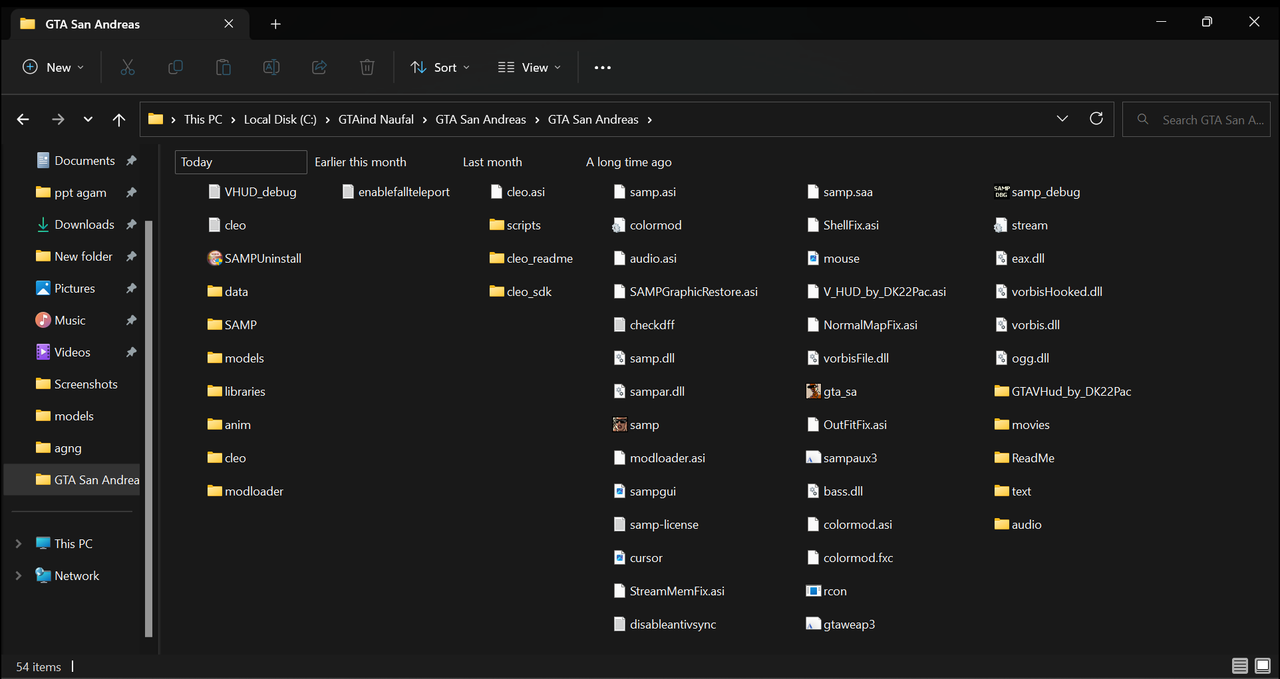Open the New item dropdown
This screenshot has height=679, width=1280.
(x=53, y=67)
